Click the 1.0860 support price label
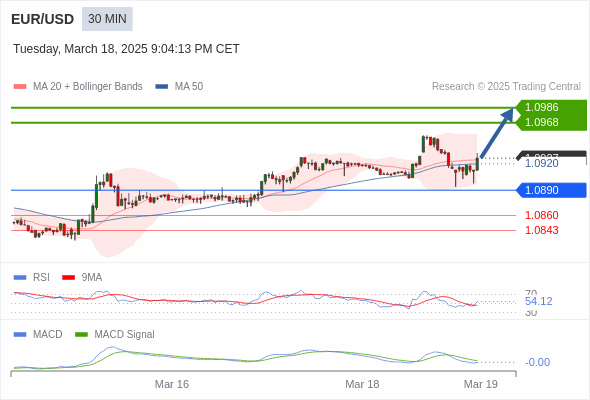 pos(541,215)
